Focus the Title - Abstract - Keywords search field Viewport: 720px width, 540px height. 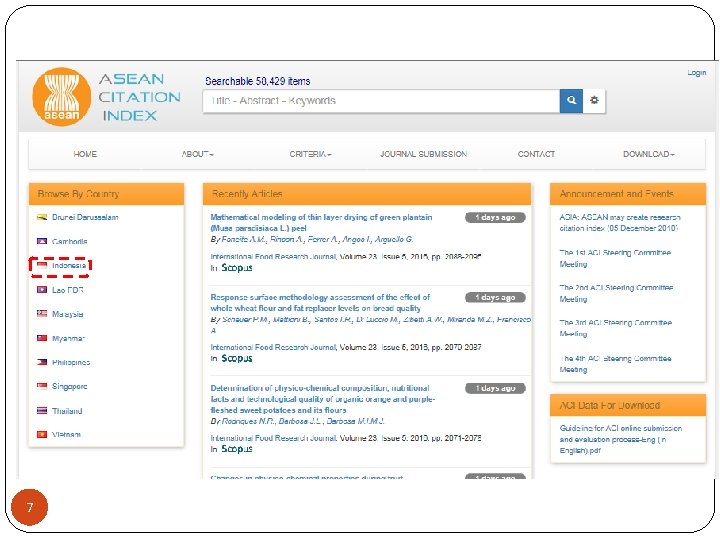[381, 101]
